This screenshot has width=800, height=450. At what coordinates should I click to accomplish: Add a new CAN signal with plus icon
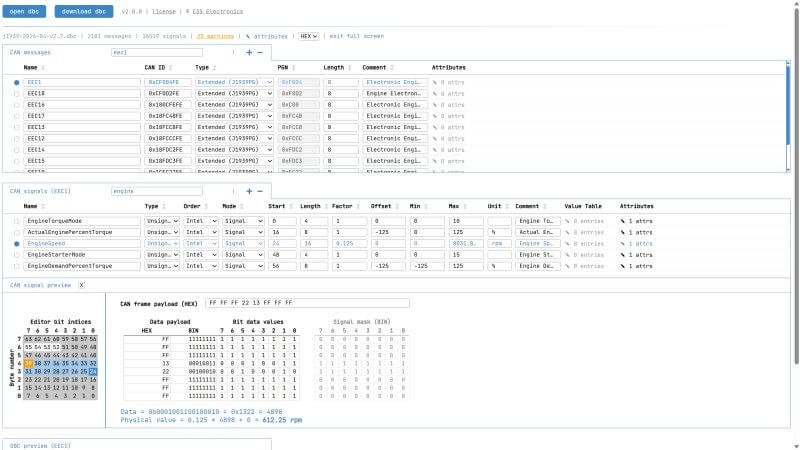pyautogui.click(x=249, y=191)
